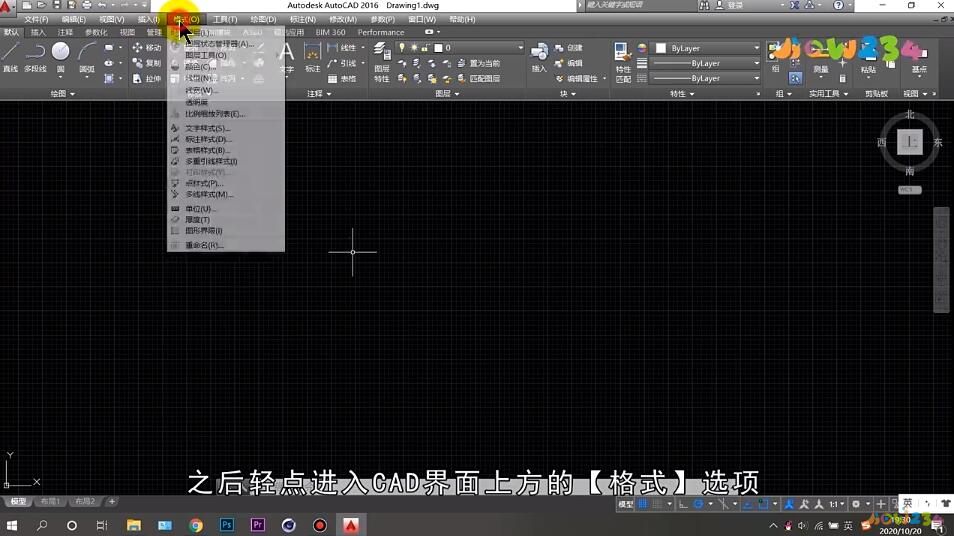The width and height of the screenshot is (954, 536).
Task: Click 插入 insert block icon
Action: tap(539, 58)
